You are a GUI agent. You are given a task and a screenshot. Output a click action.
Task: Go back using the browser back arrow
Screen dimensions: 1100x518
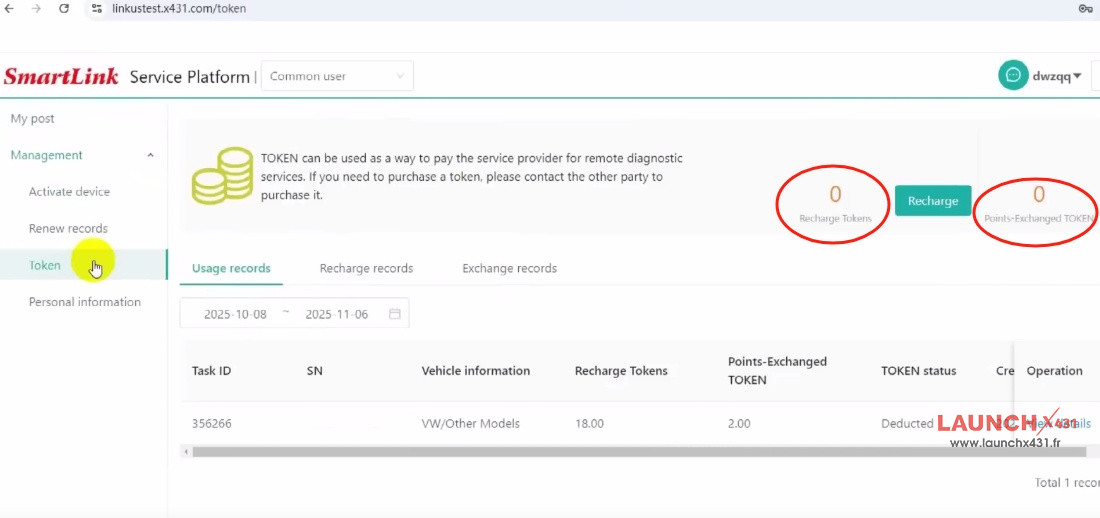9,9
